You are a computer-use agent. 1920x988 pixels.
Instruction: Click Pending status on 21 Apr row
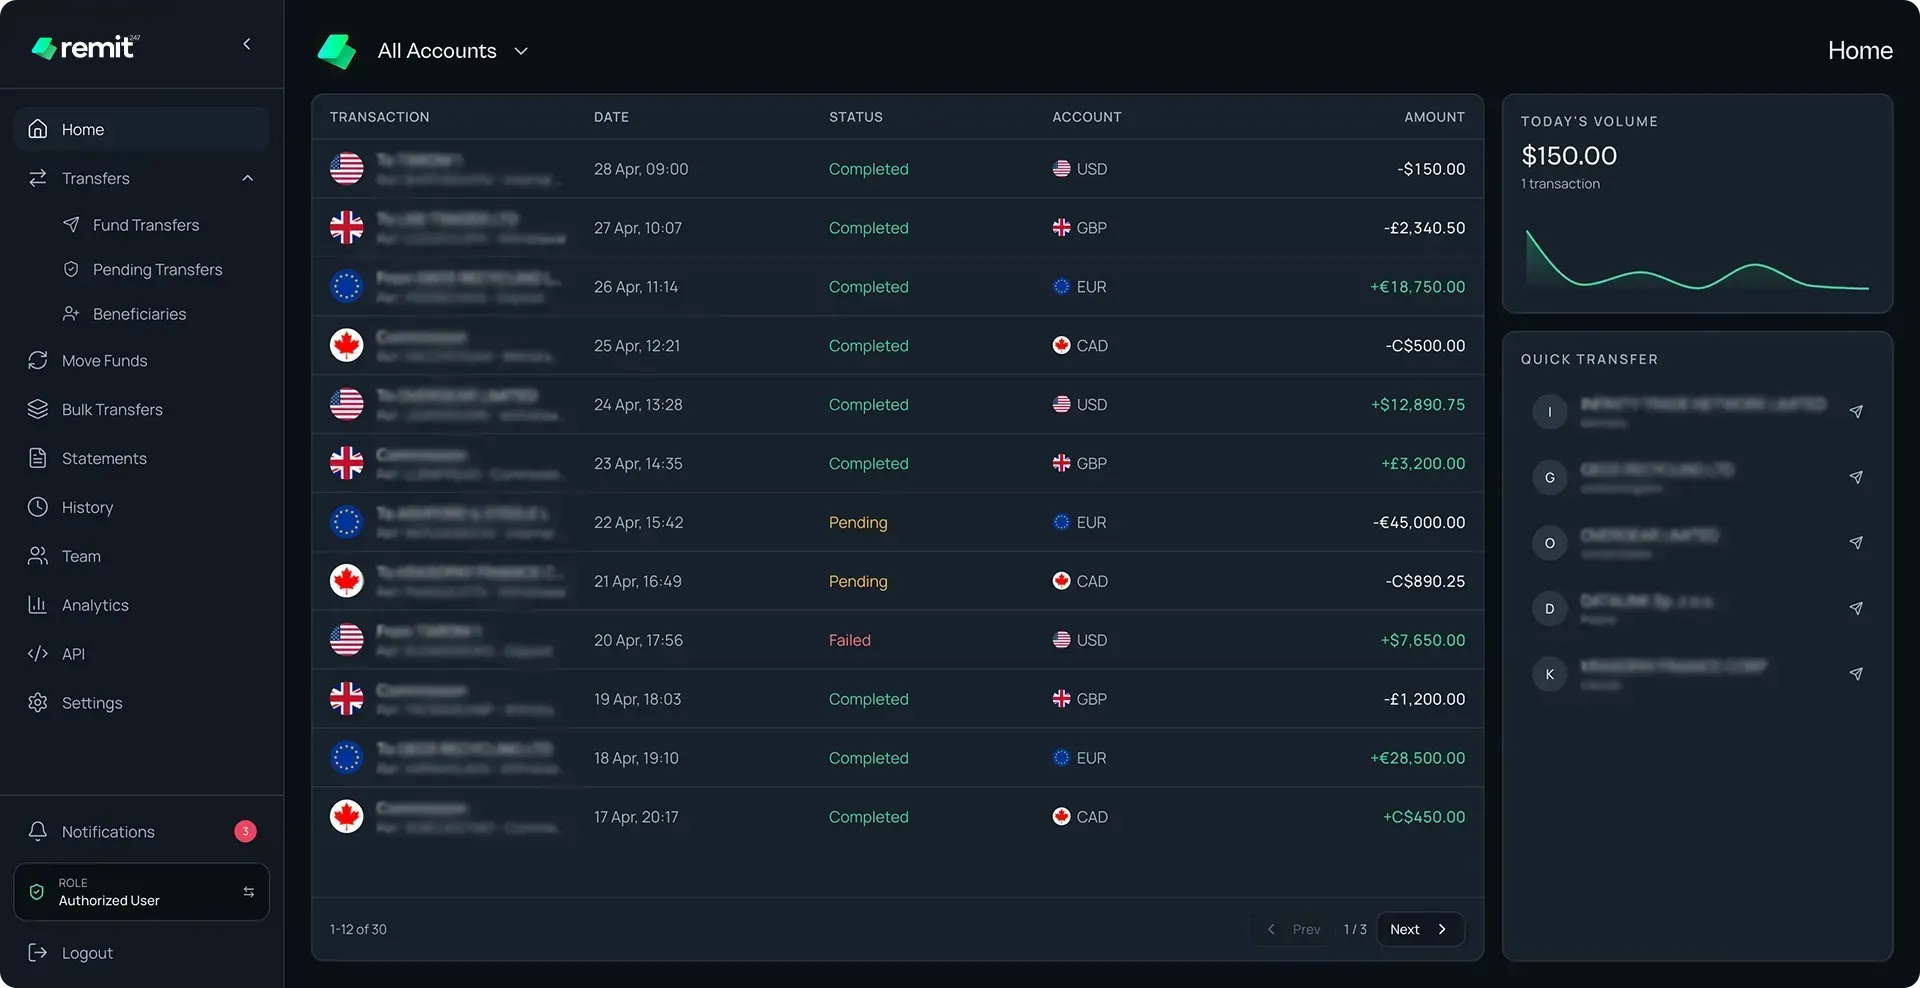pos(858,581)
